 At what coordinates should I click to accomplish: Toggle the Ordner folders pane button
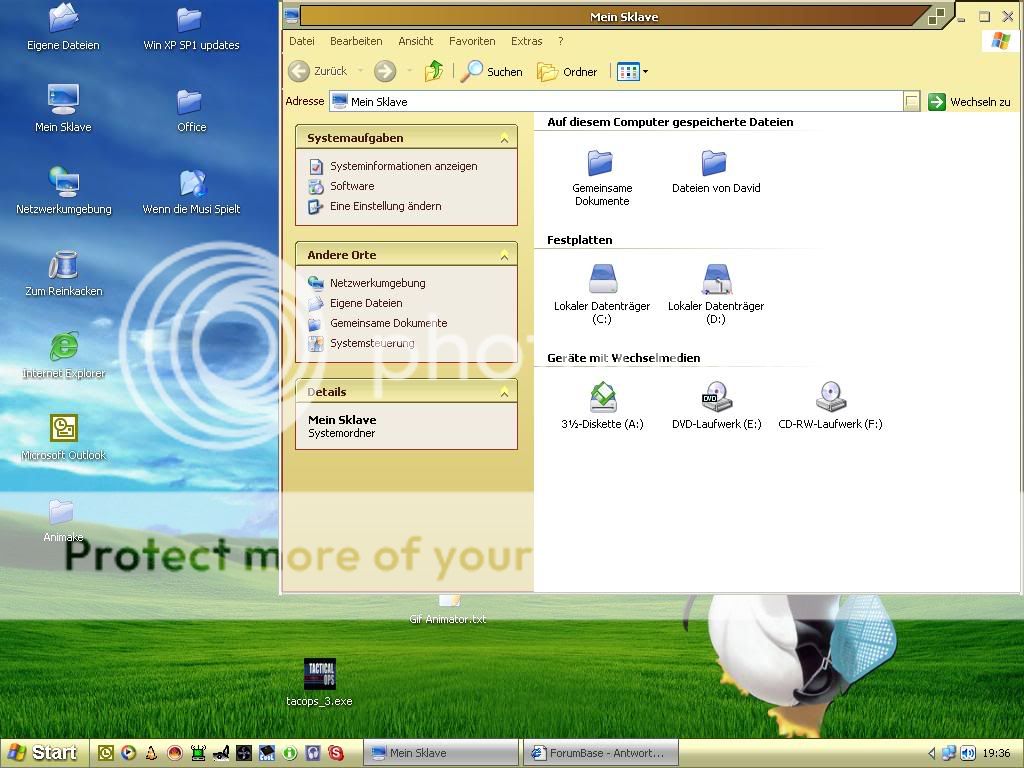(567, 71)
